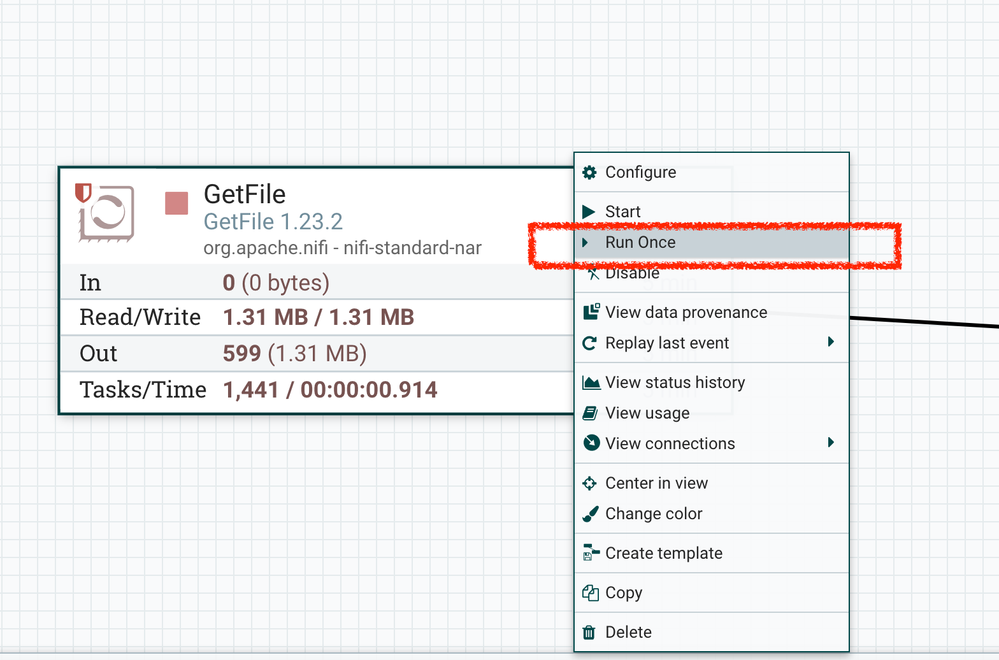
Task: Click the Out value 599 (1.31 MB)
Action: point(294,354)
